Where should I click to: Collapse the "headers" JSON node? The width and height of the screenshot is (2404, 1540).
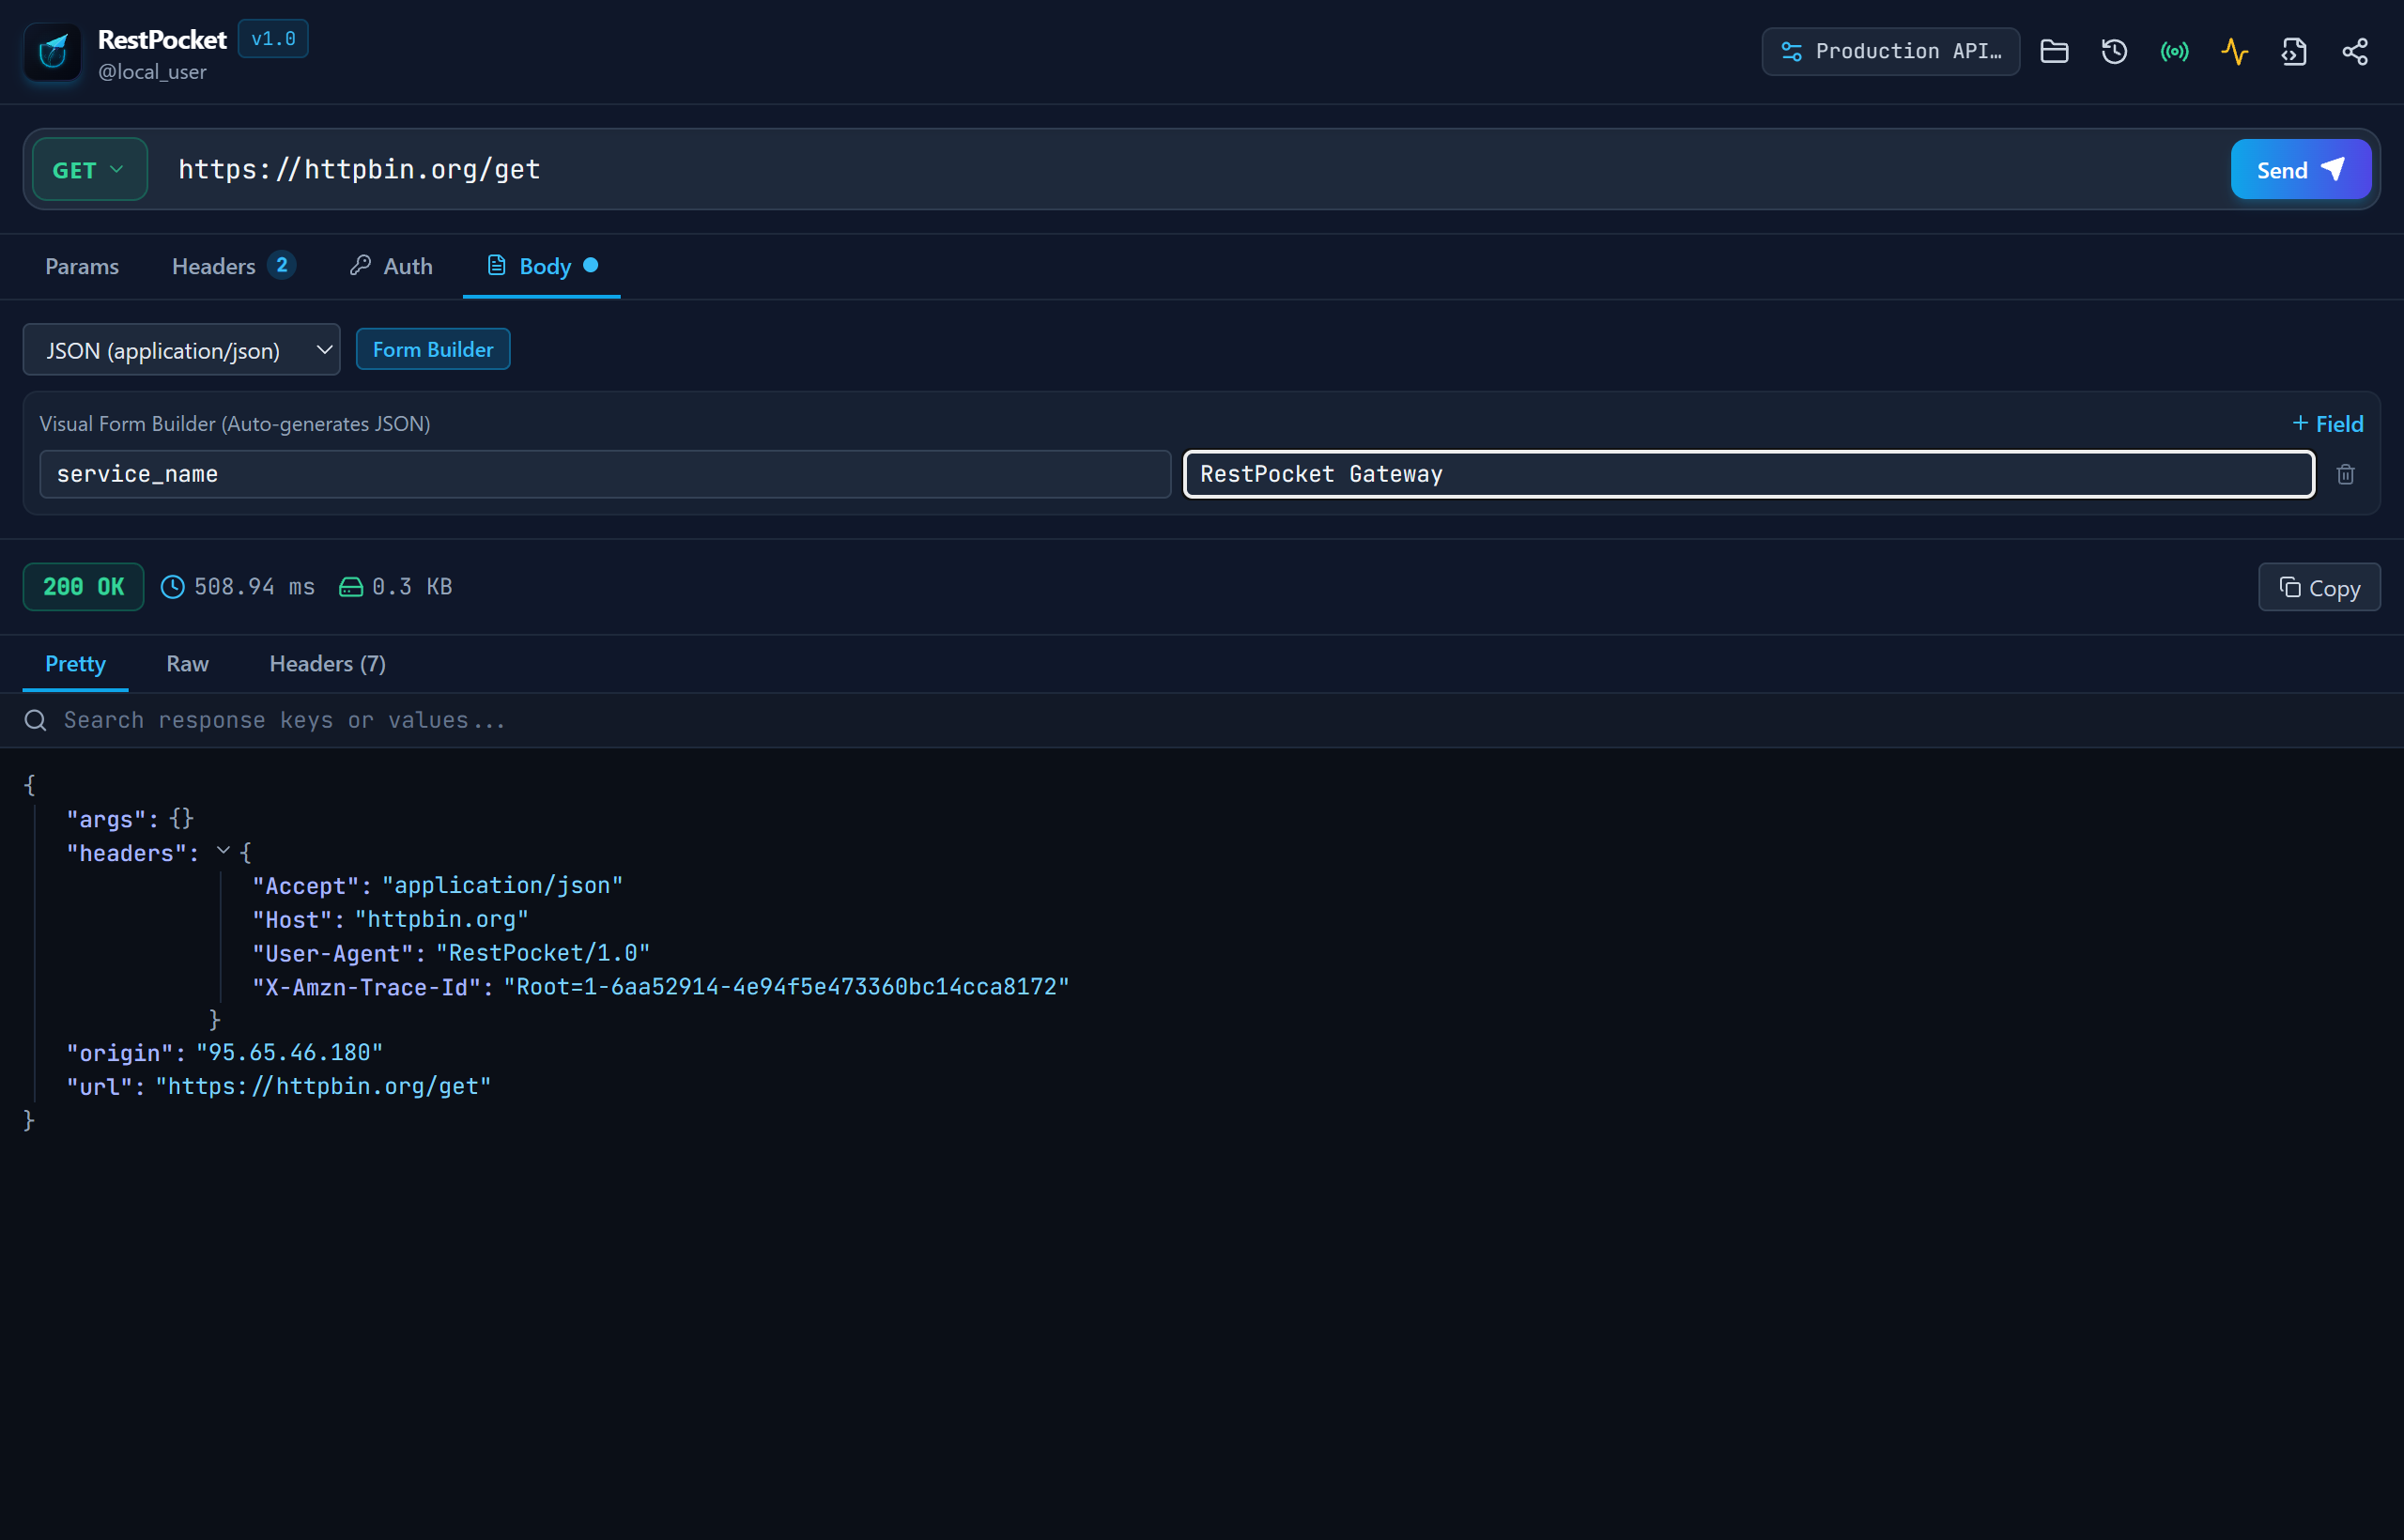tap(223, 851)
